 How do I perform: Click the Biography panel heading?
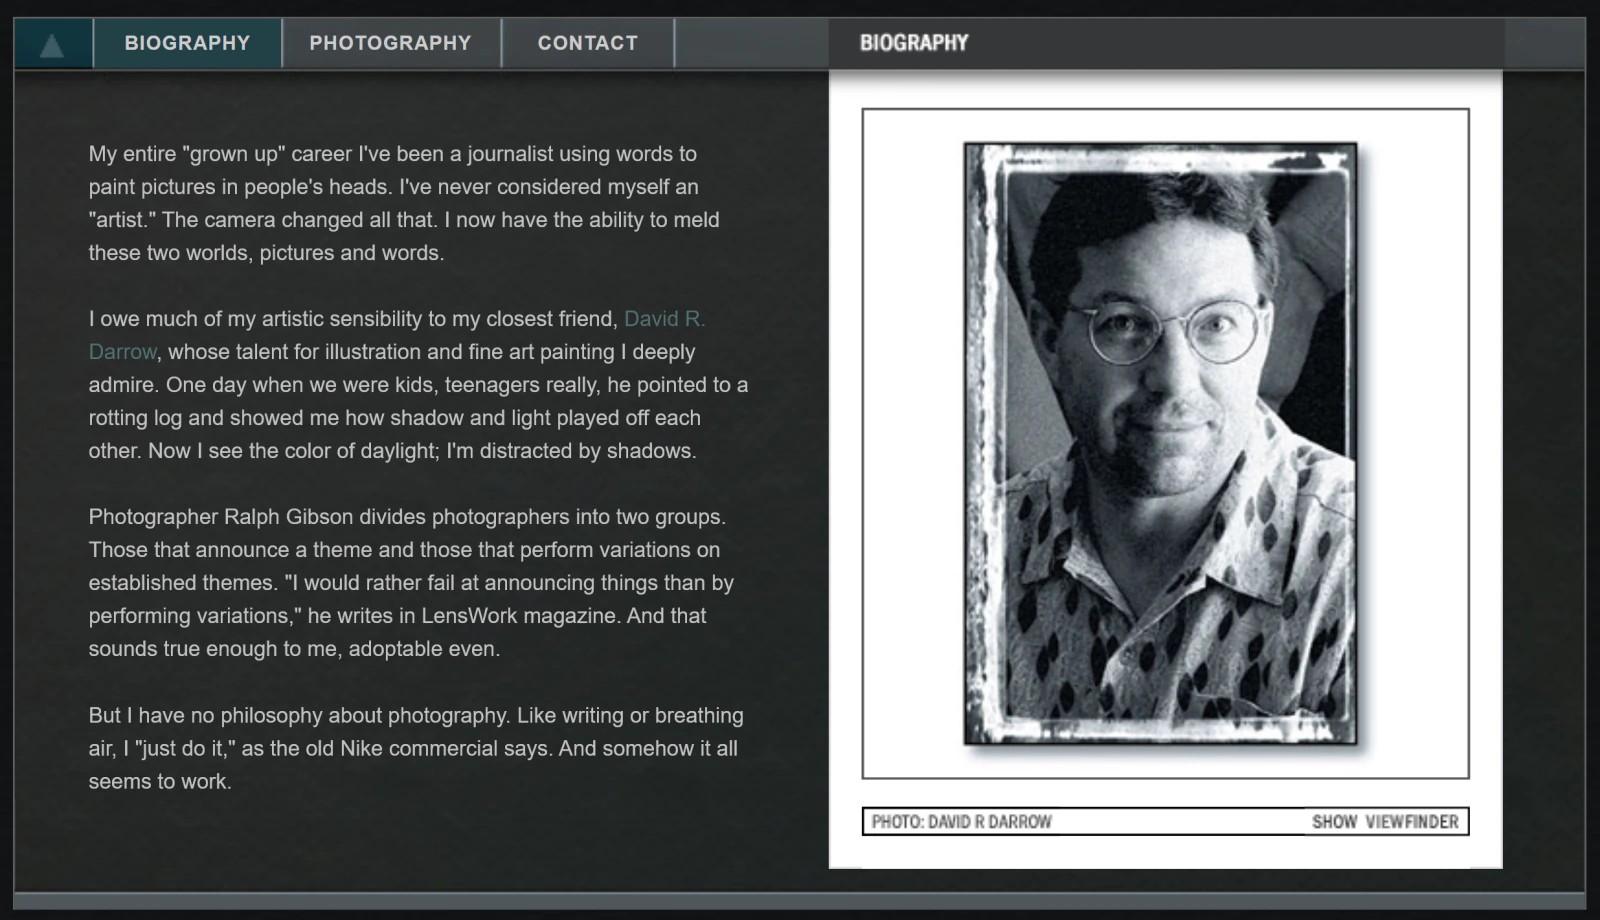[x=914, y=43]
